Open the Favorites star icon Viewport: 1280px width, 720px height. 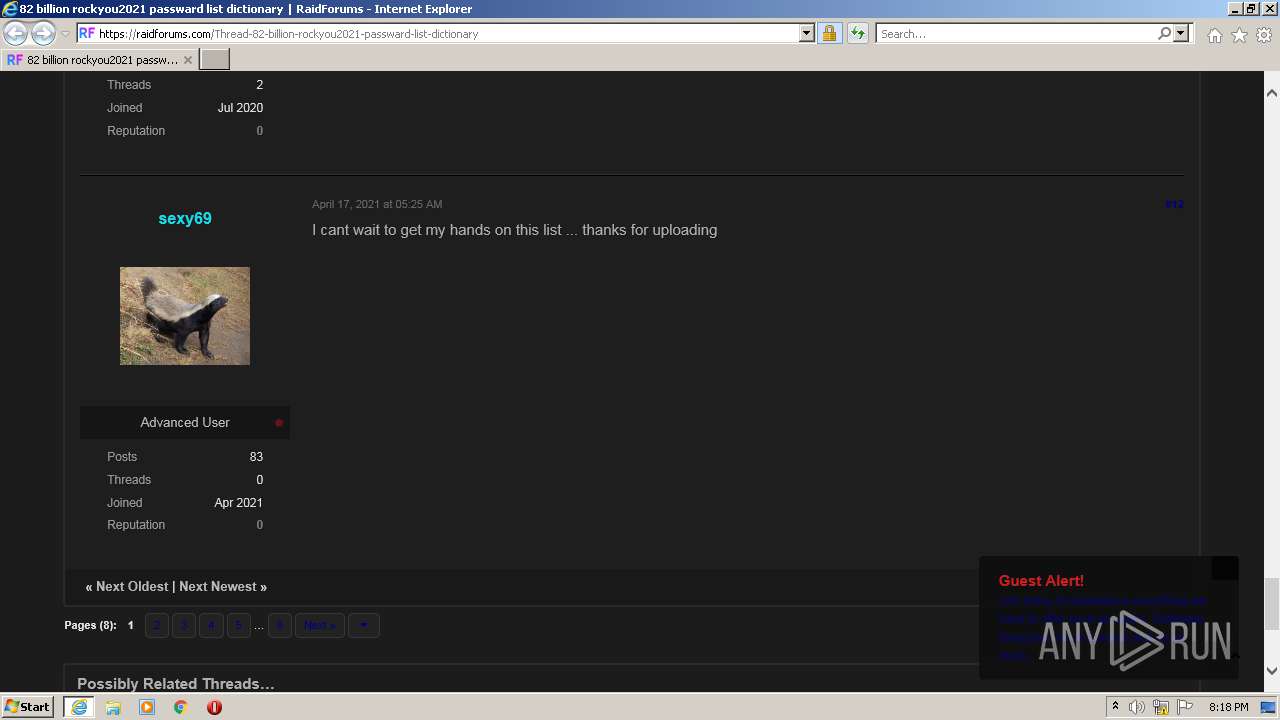tap(1239, 35)
